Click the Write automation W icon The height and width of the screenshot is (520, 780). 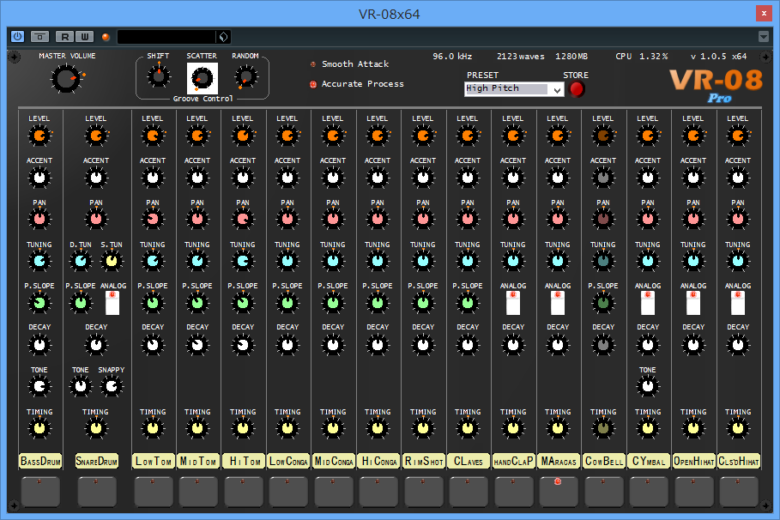pos(86,36)
